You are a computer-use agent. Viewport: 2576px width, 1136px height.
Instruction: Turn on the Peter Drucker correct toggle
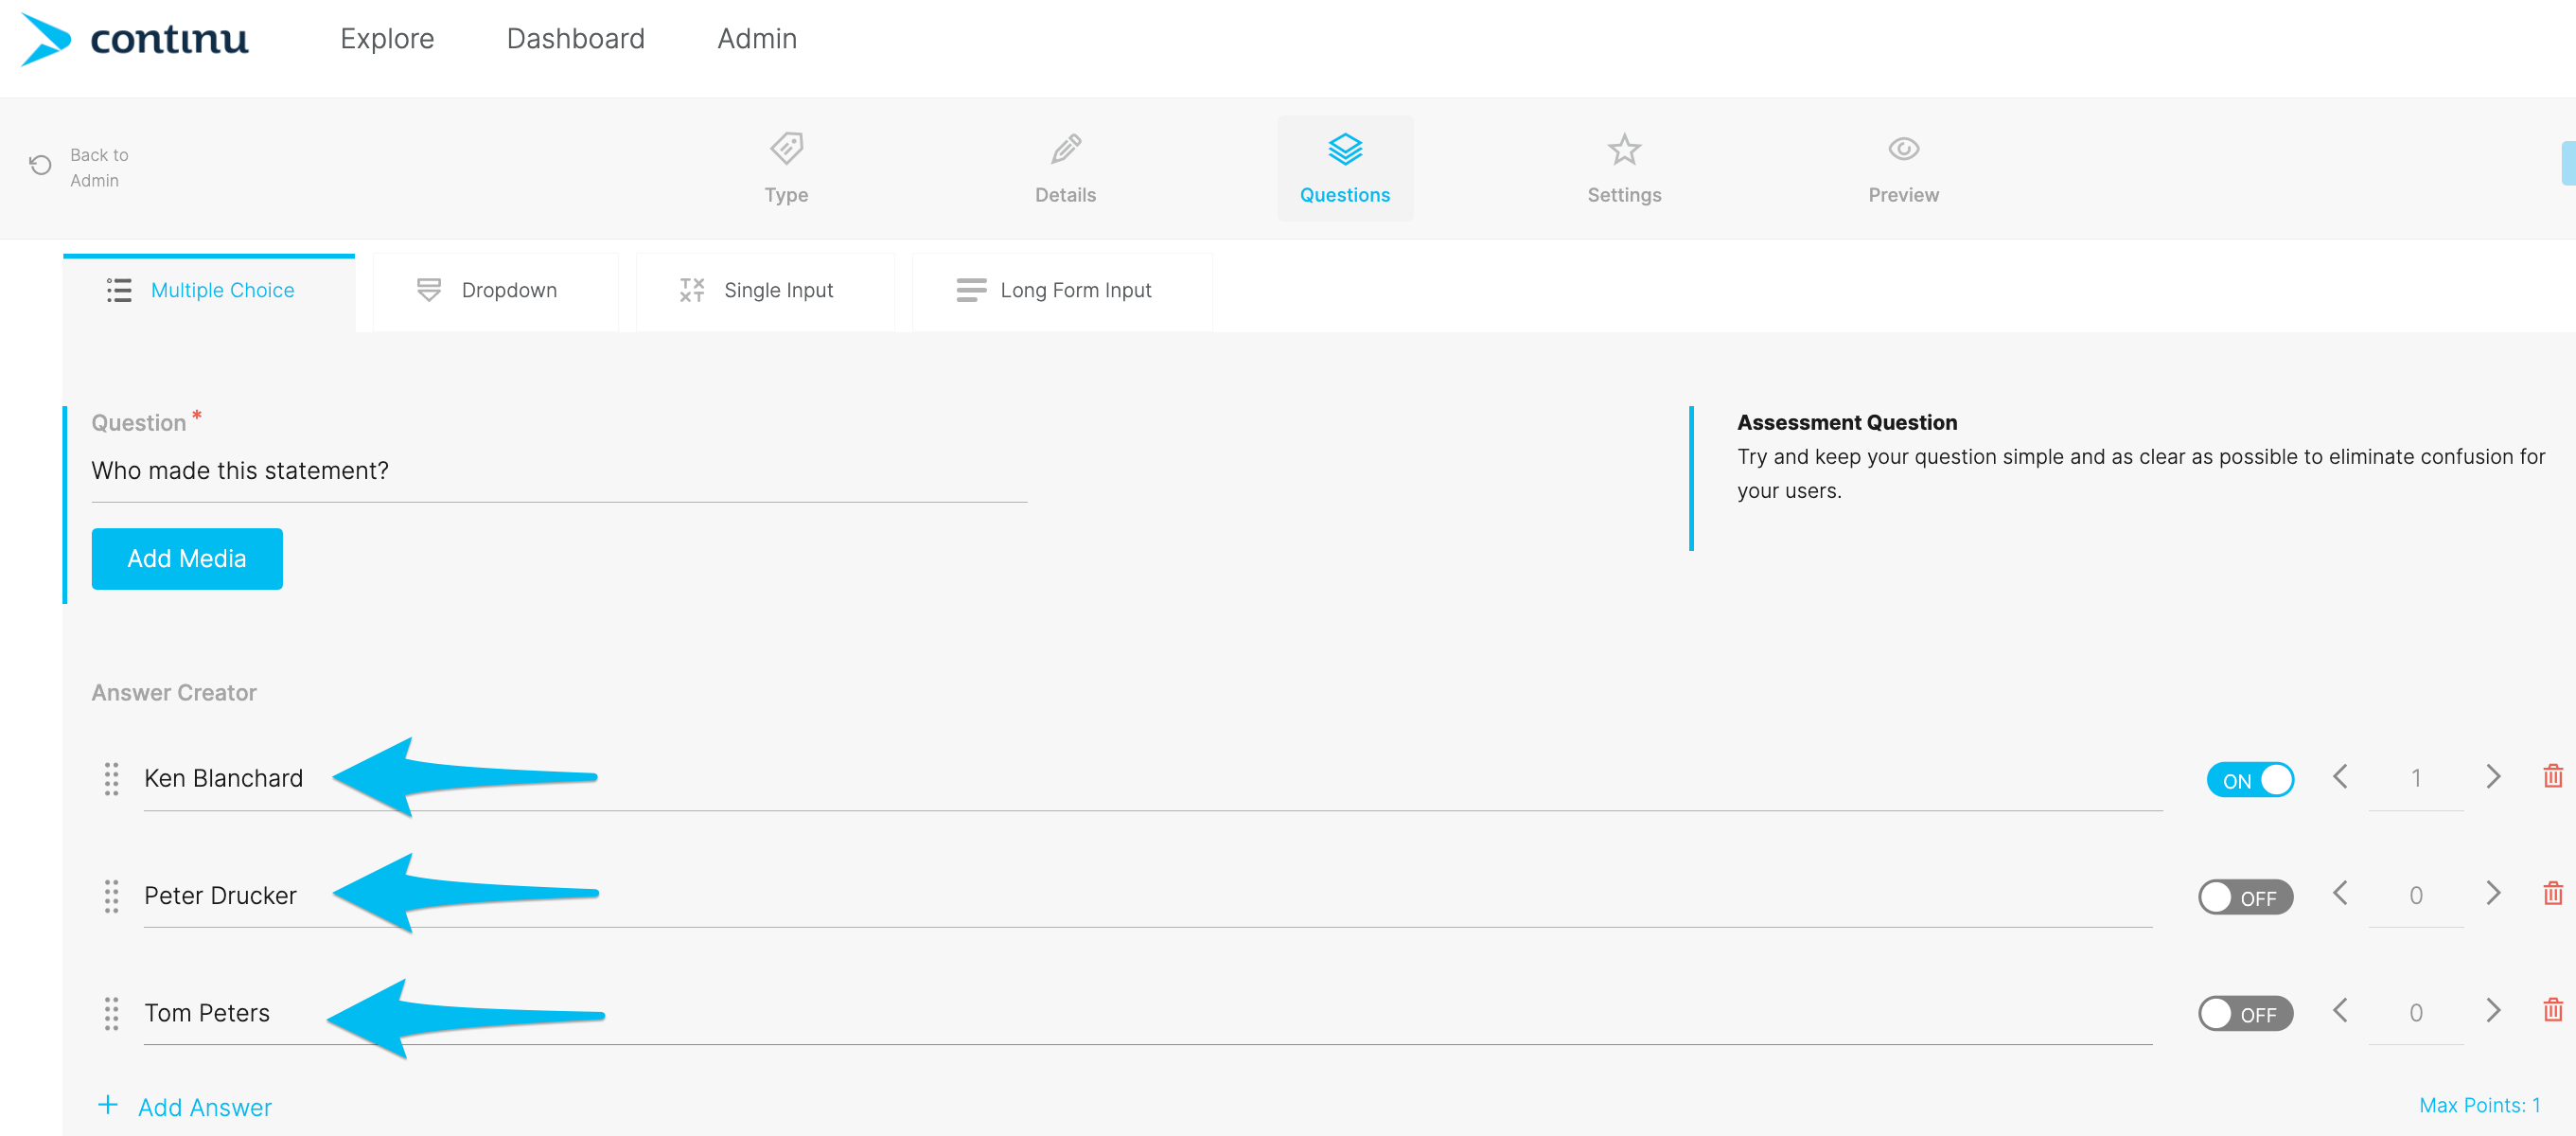pos(2245,897)
